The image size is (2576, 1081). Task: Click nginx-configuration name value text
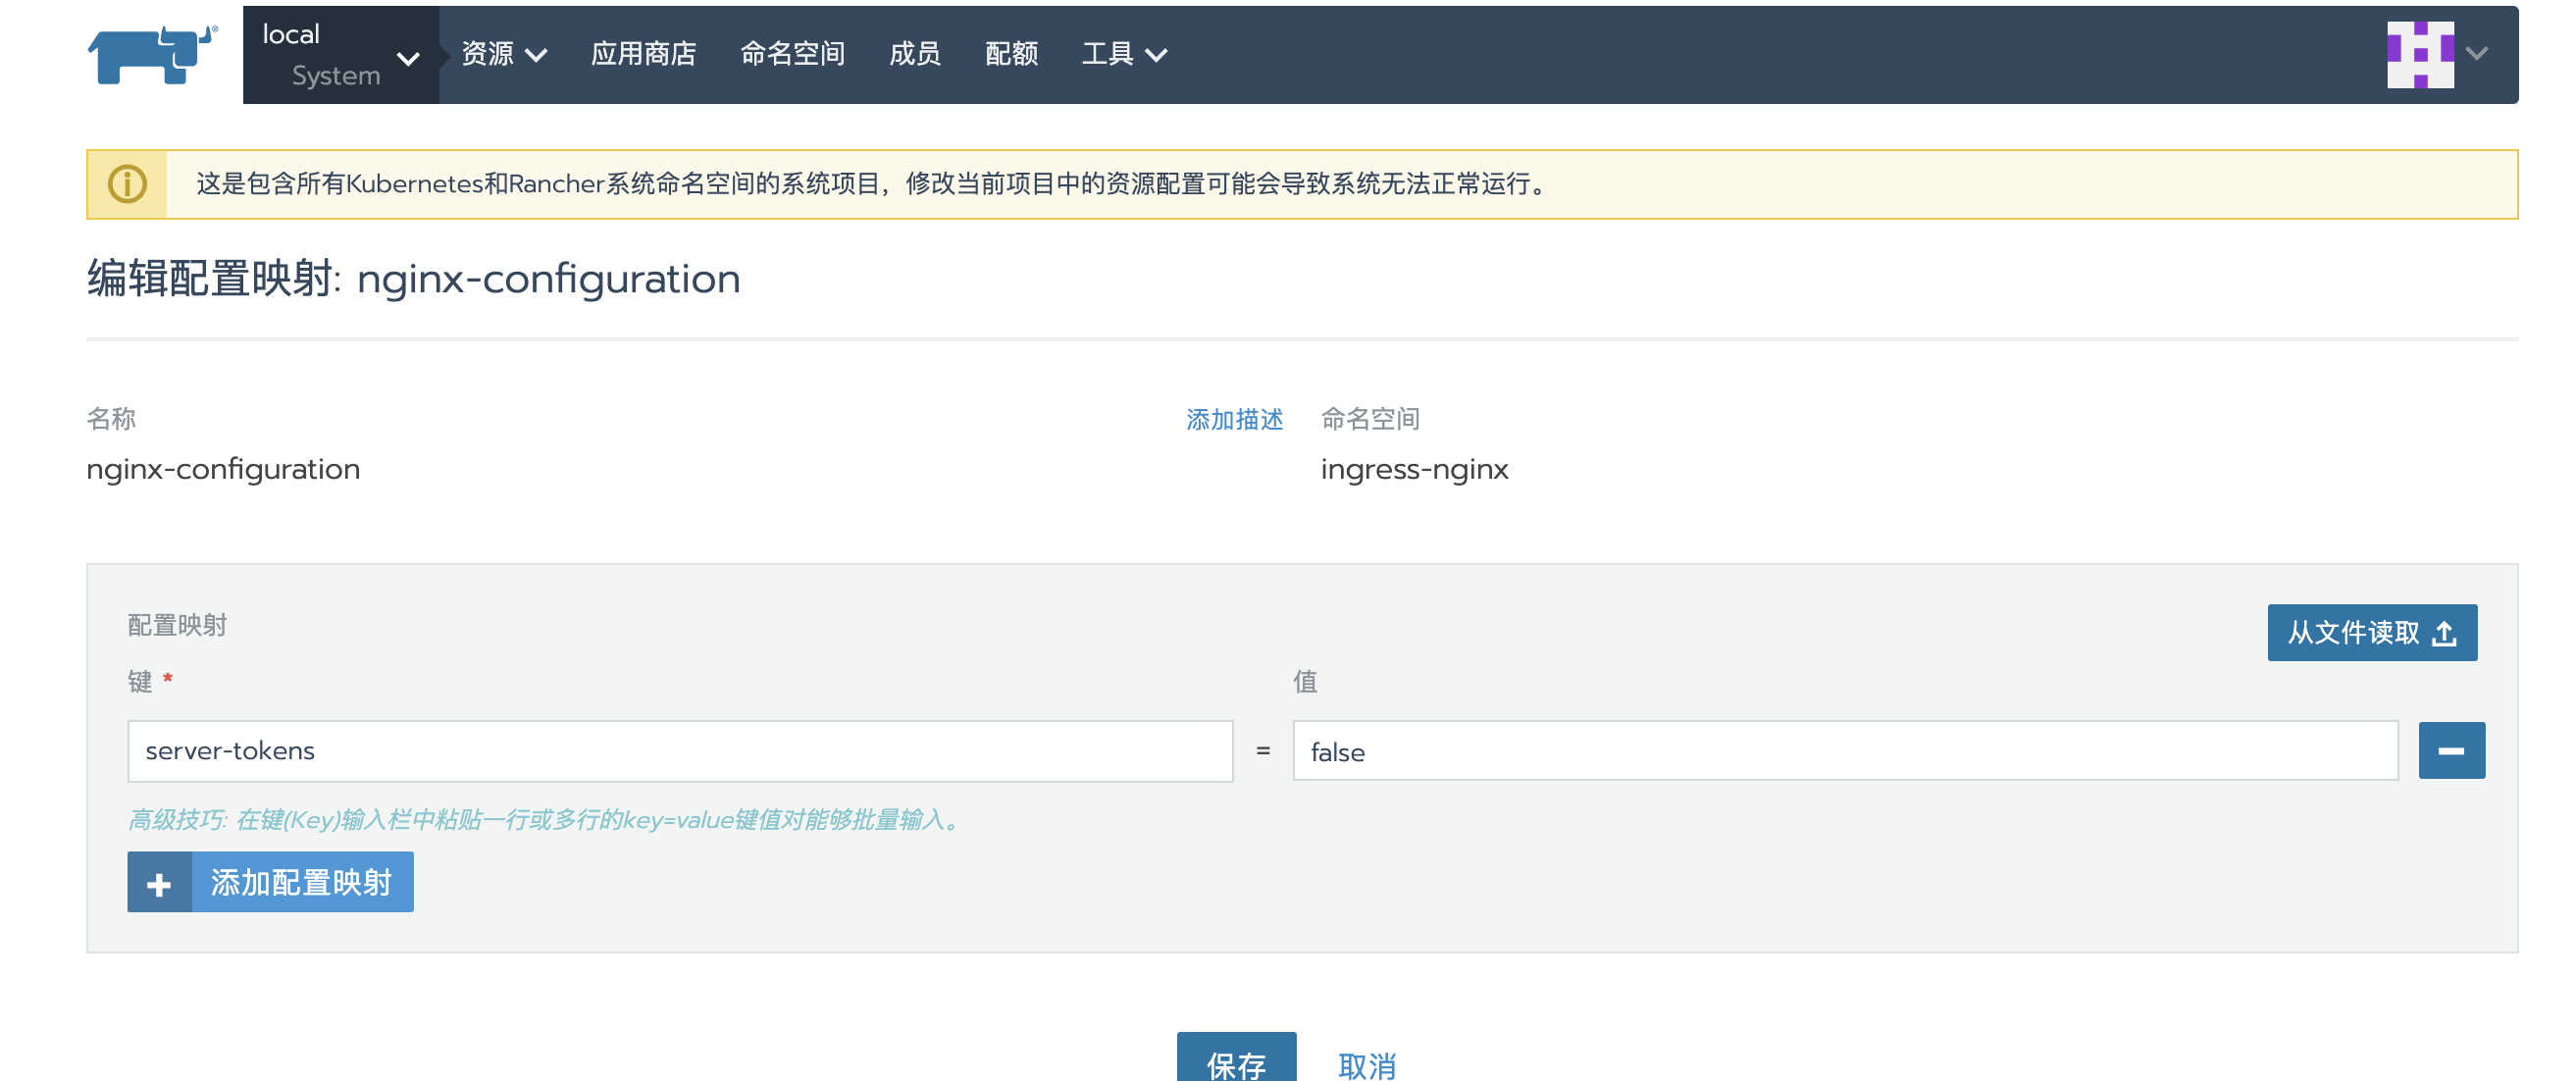223,469
